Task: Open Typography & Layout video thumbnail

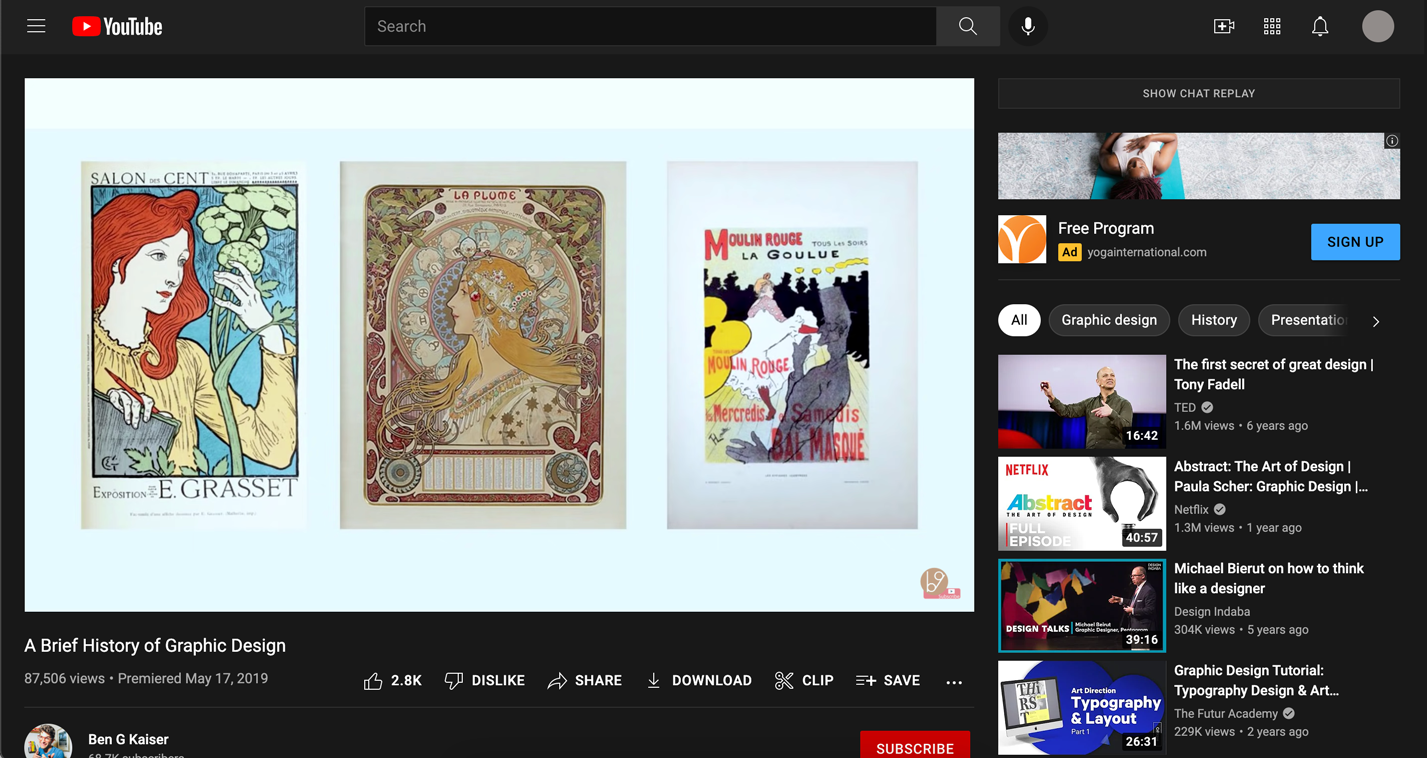Action: coord(1082,707)
